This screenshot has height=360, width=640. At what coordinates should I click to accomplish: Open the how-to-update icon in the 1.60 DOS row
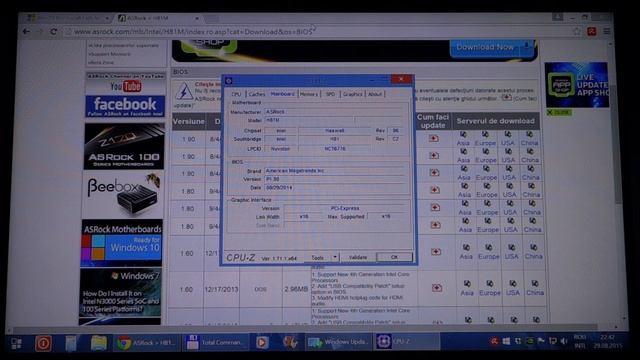[437, 288]
